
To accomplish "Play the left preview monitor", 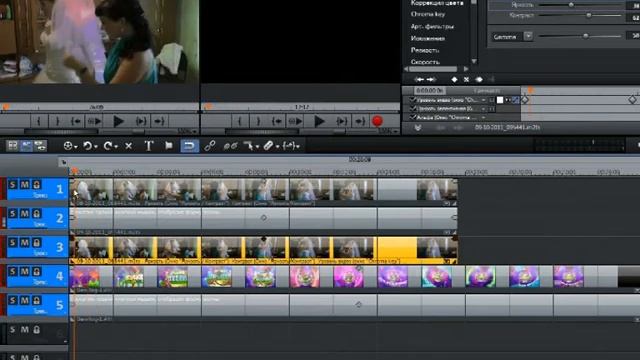I will click(x=118, y=121).
